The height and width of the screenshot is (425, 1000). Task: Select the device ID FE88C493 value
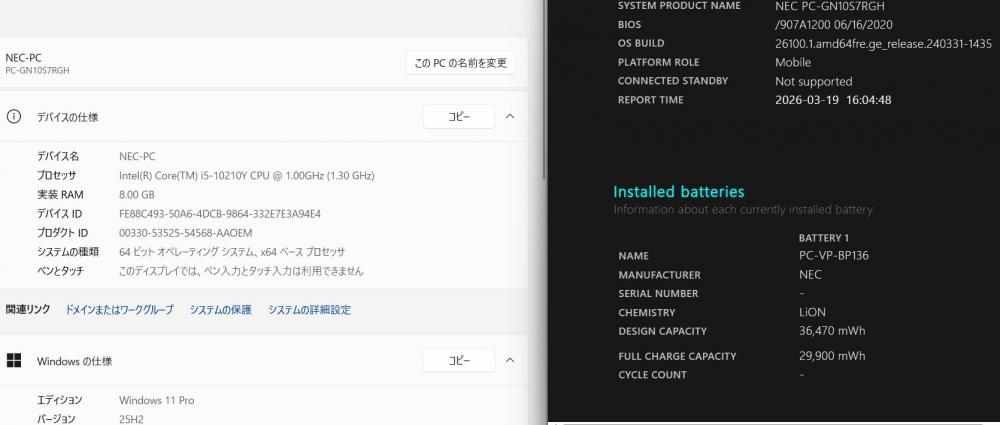point(220,213)
